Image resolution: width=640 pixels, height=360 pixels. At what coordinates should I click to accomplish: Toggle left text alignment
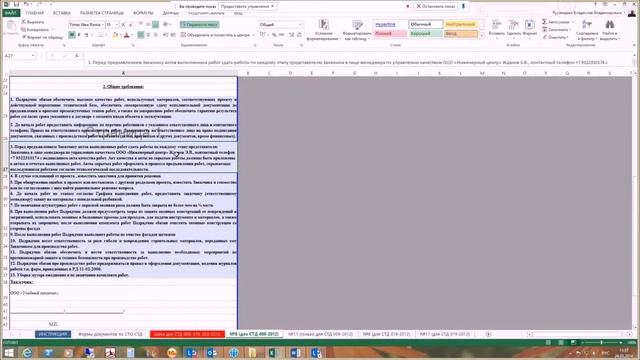[140, 35]
